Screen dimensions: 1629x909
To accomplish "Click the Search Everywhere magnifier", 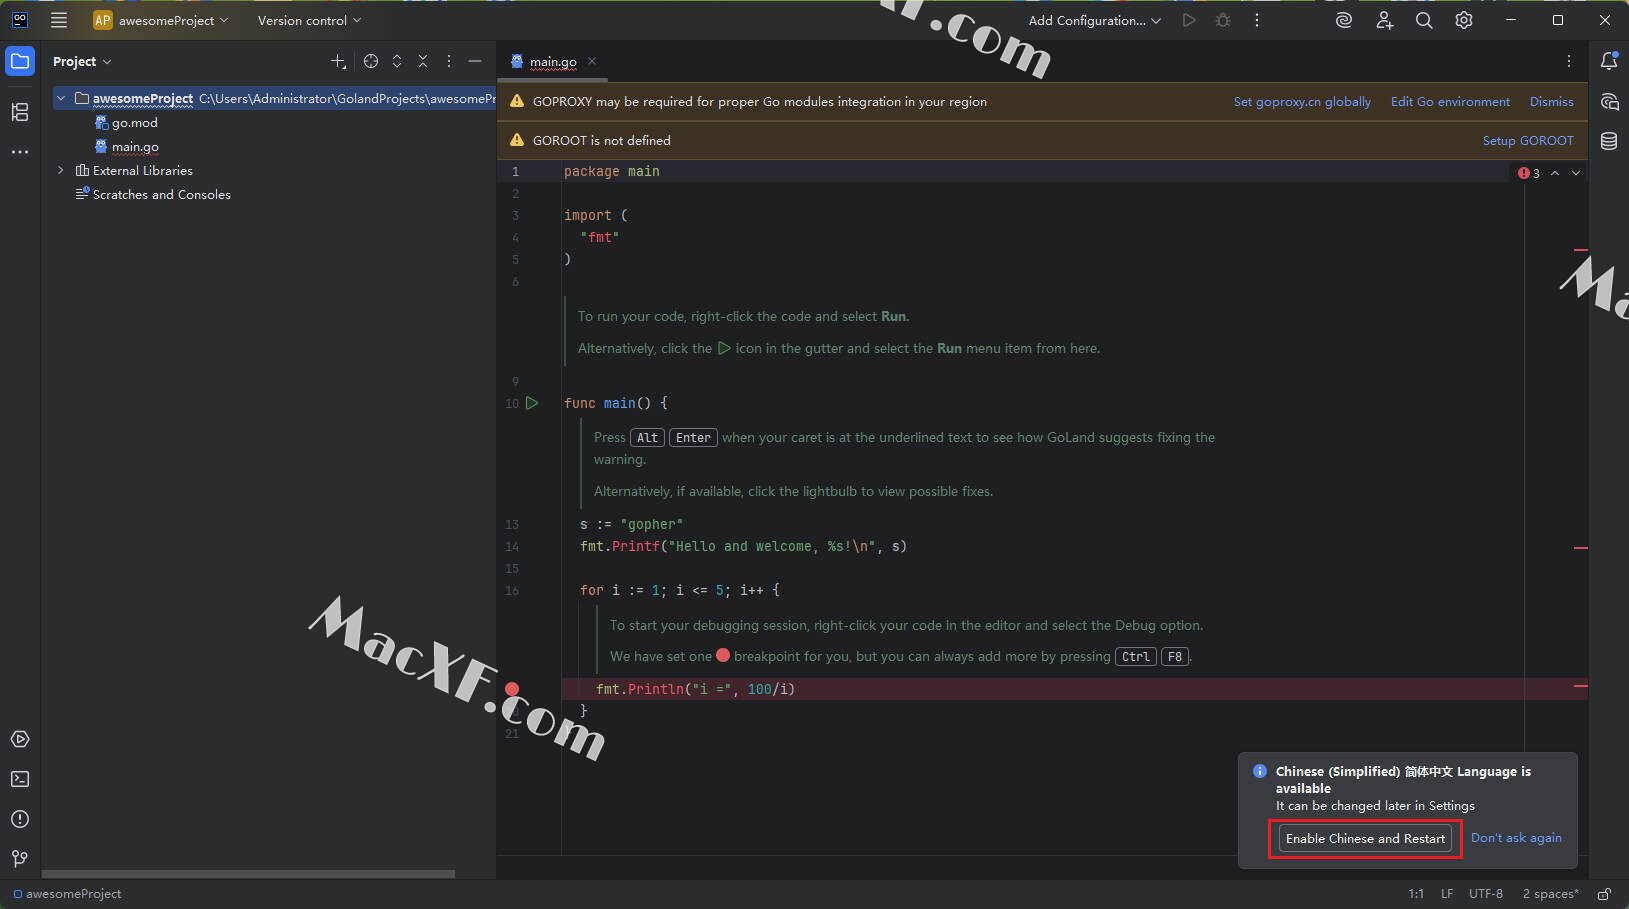I will tap(1424, 20).
